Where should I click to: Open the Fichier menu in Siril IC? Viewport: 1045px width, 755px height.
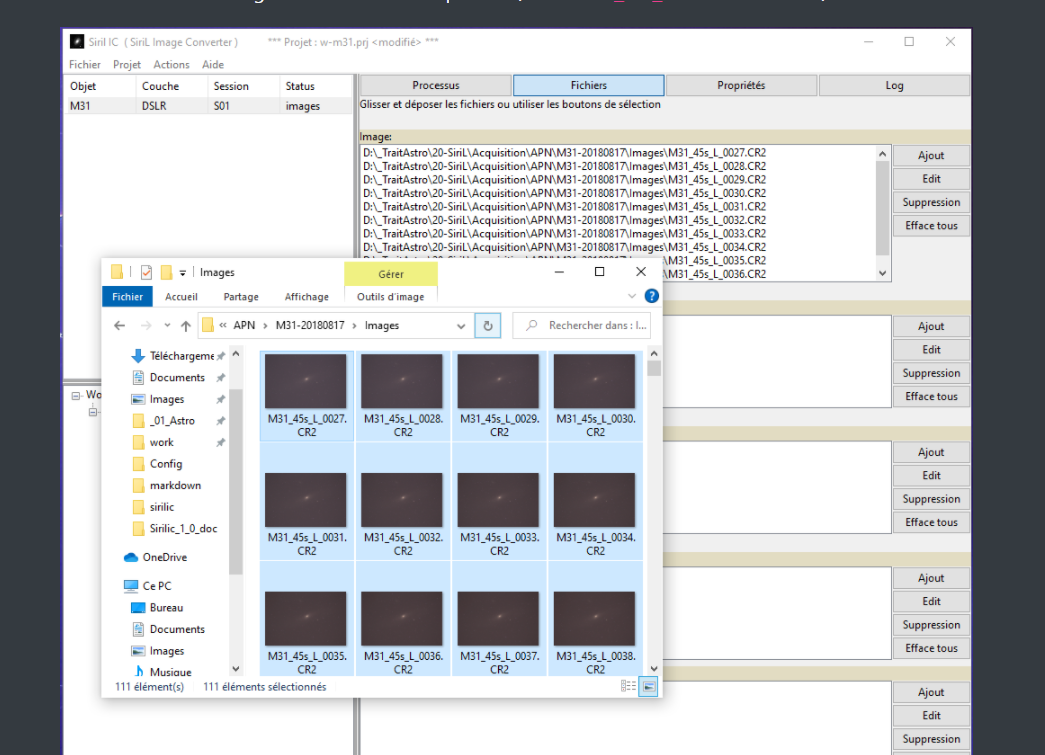[x=85, y=65]
